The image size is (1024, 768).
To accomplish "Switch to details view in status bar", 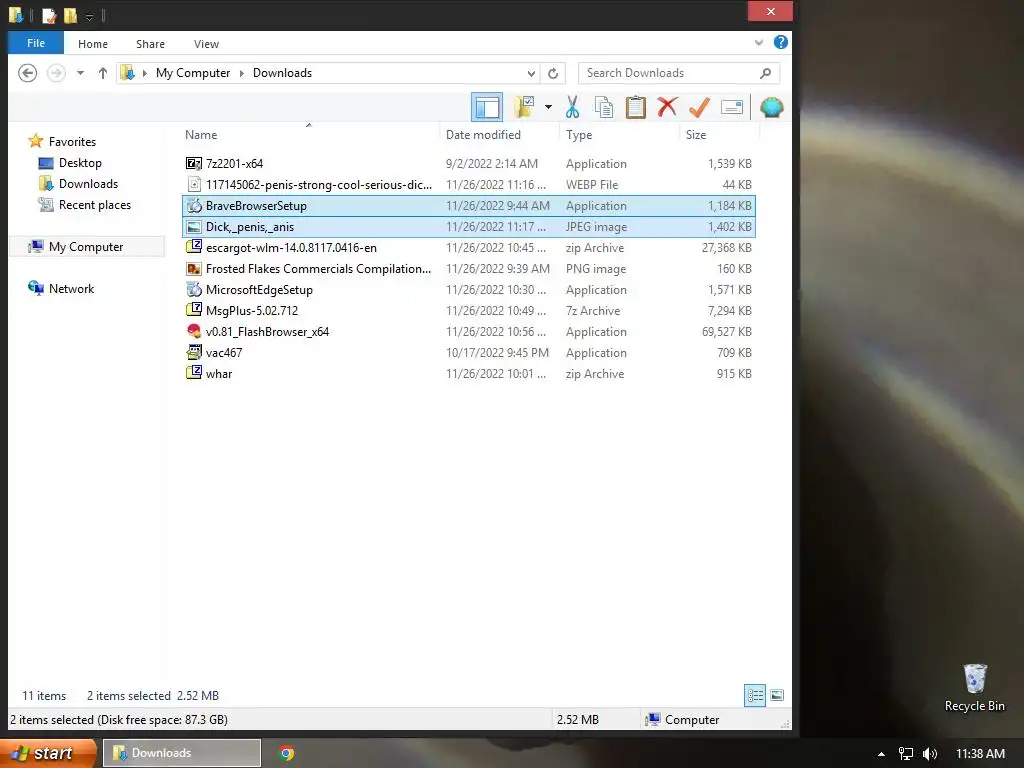I will (x=755, y=696).
